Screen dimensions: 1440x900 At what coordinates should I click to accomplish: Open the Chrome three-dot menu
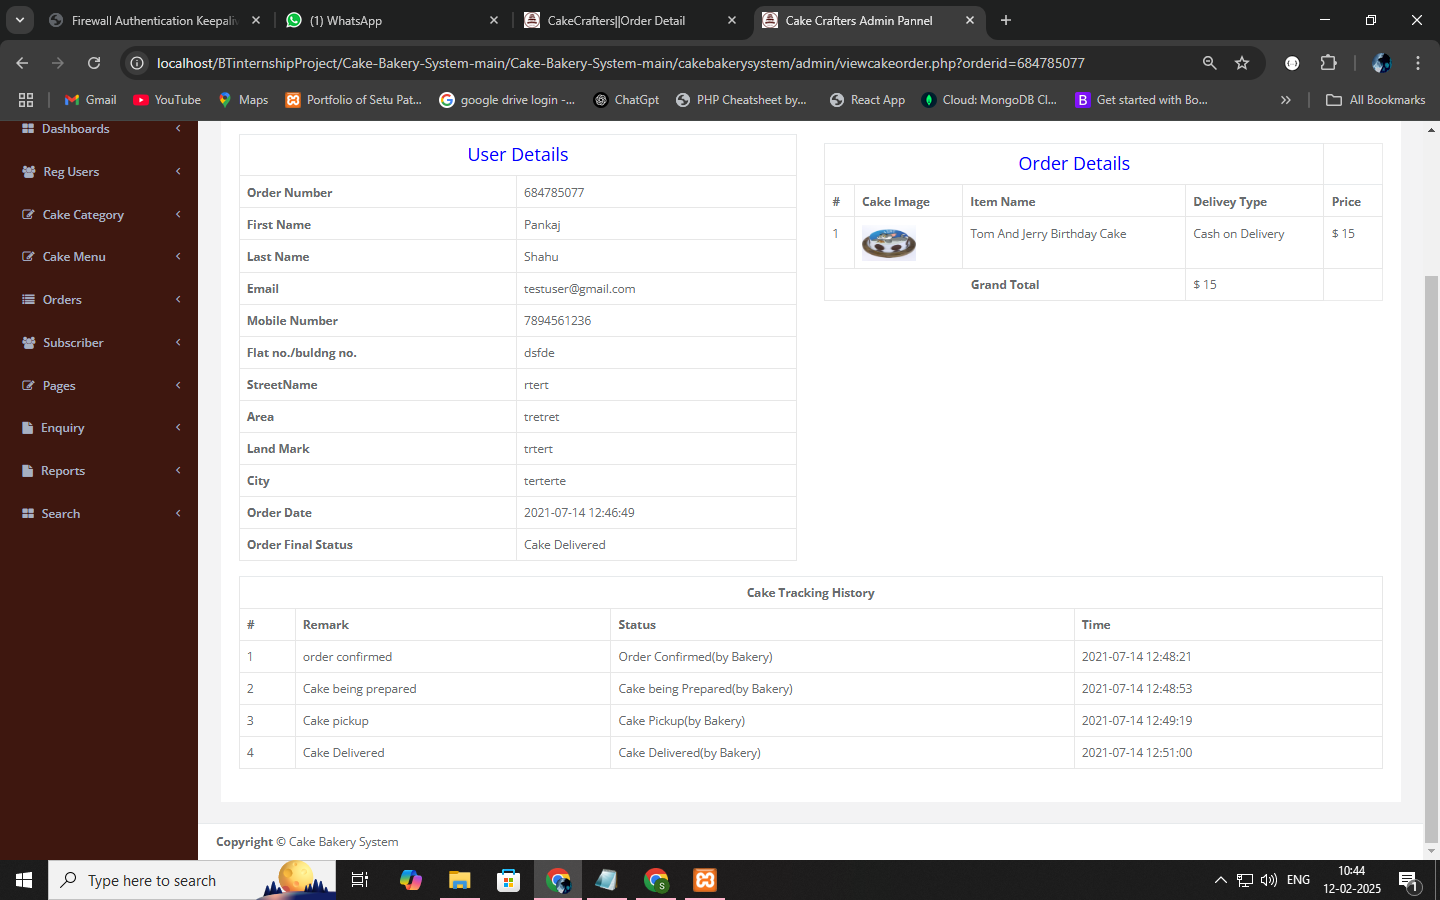(x=1418, y=63)
